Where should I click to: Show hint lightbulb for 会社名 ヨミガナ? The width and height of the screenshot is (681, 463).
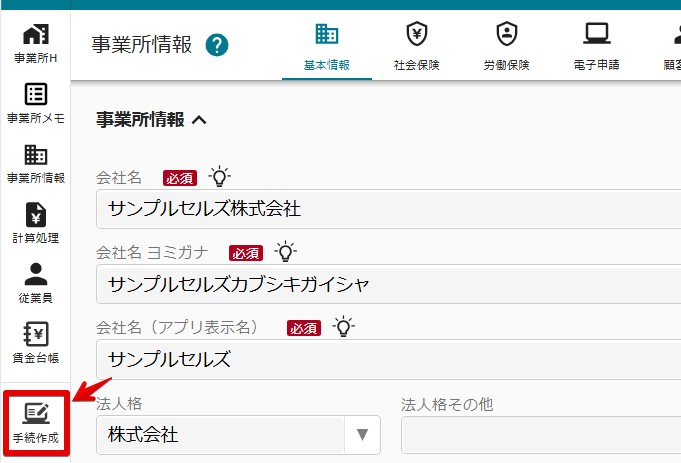click(x=285, y=251)
